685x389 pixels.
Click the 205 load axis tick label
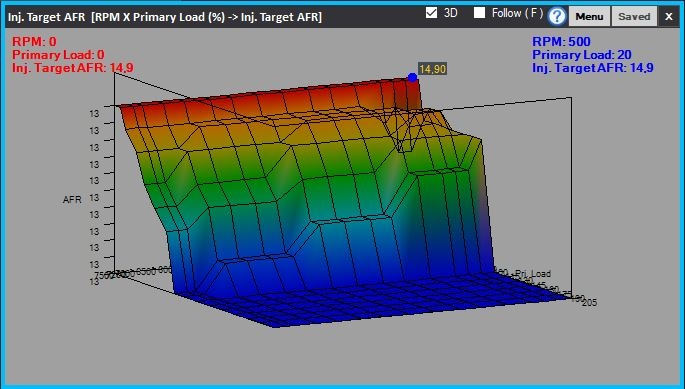coord(590,302)
